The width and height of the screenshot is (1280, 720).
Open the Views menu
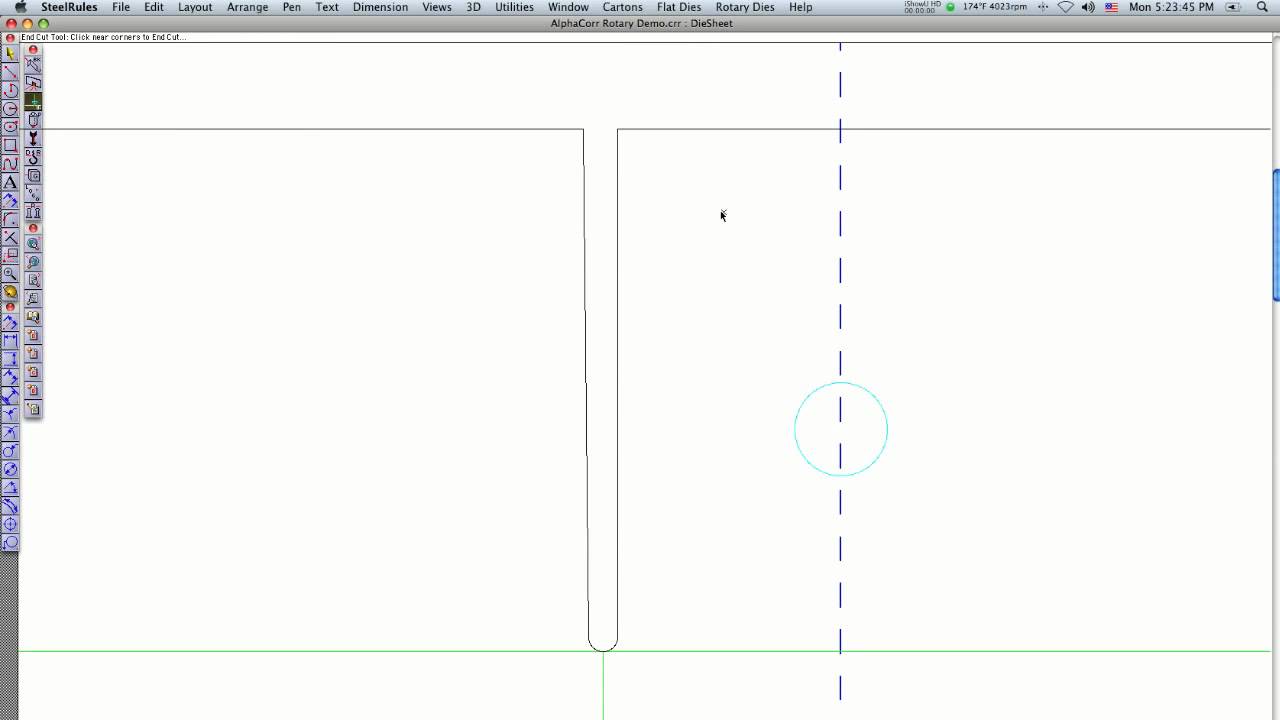coord(437,7)
